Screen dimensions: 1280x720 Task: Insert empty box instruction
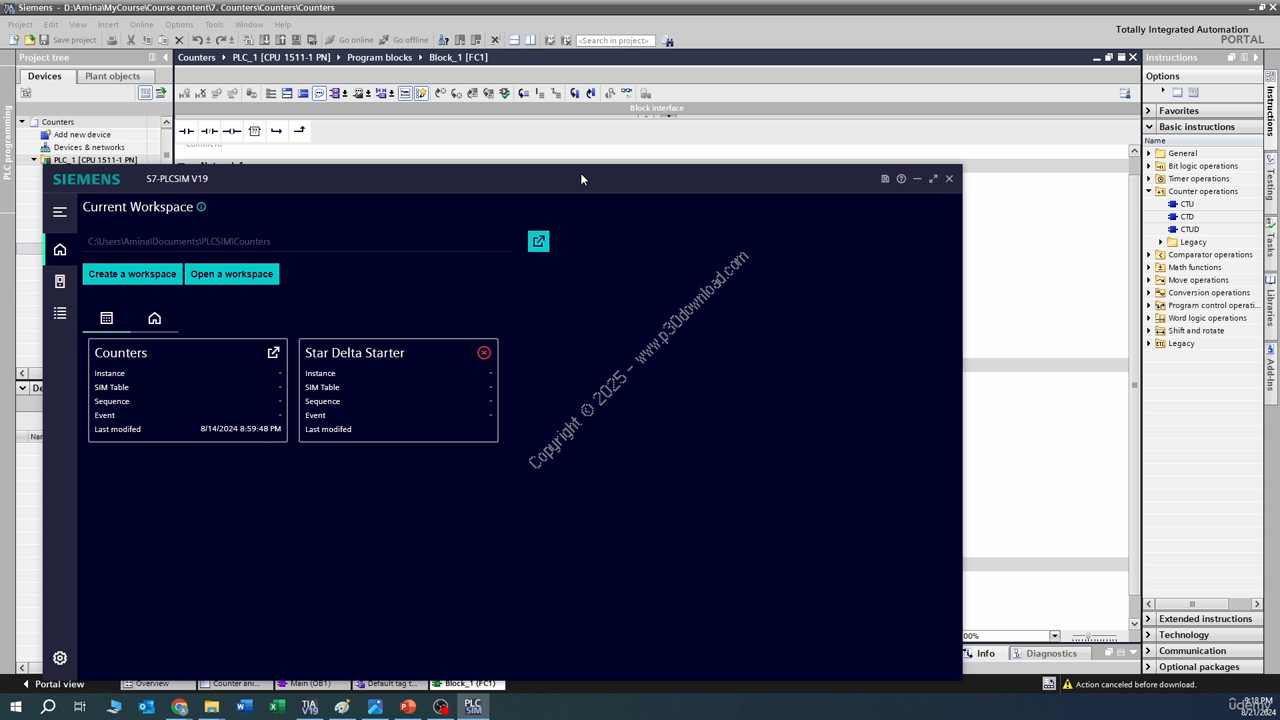click(x=254, y=131)
